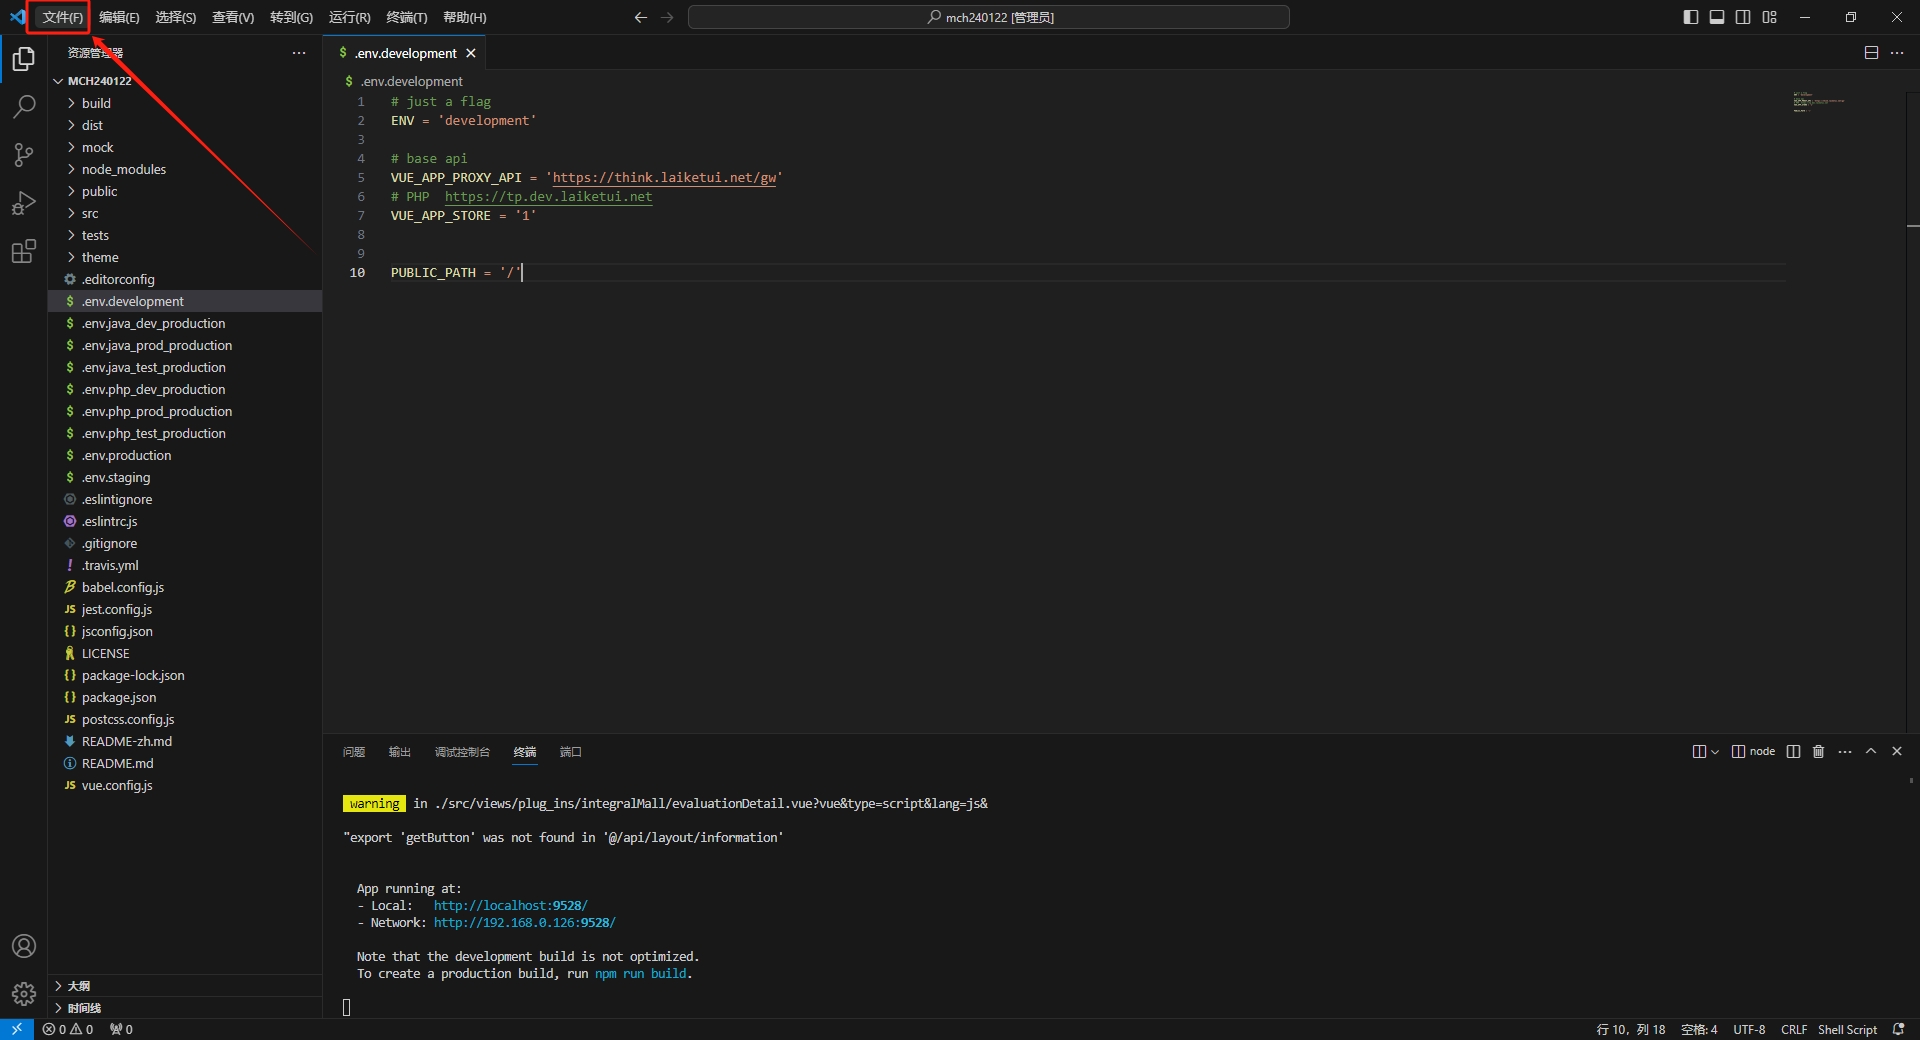Expand the 大纲 outline section
This screenshot has width=1920, height=1040.
pos(78,986)
